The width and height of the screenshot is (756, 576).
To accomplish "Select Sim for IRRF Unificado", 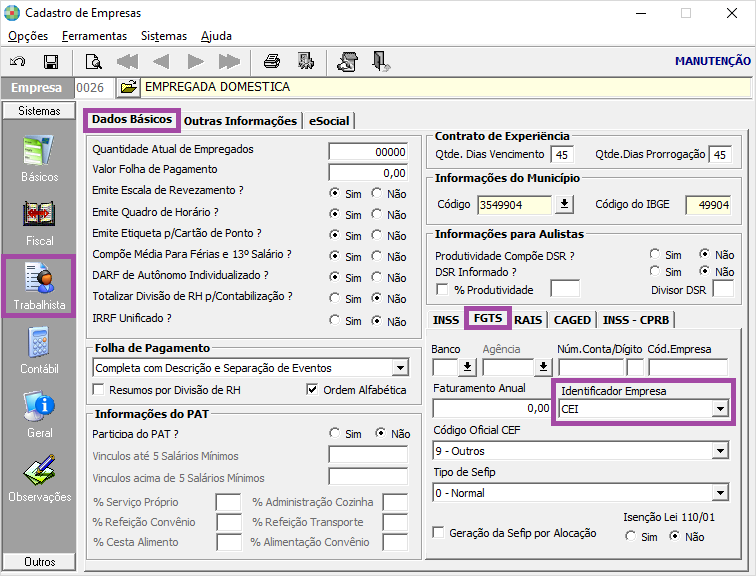I will (334, 320).
